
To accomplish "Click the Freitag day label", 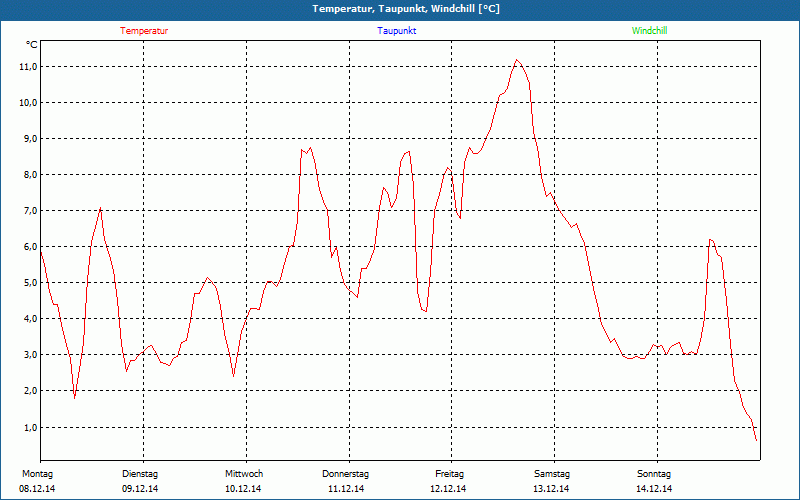I will (449, 474).
